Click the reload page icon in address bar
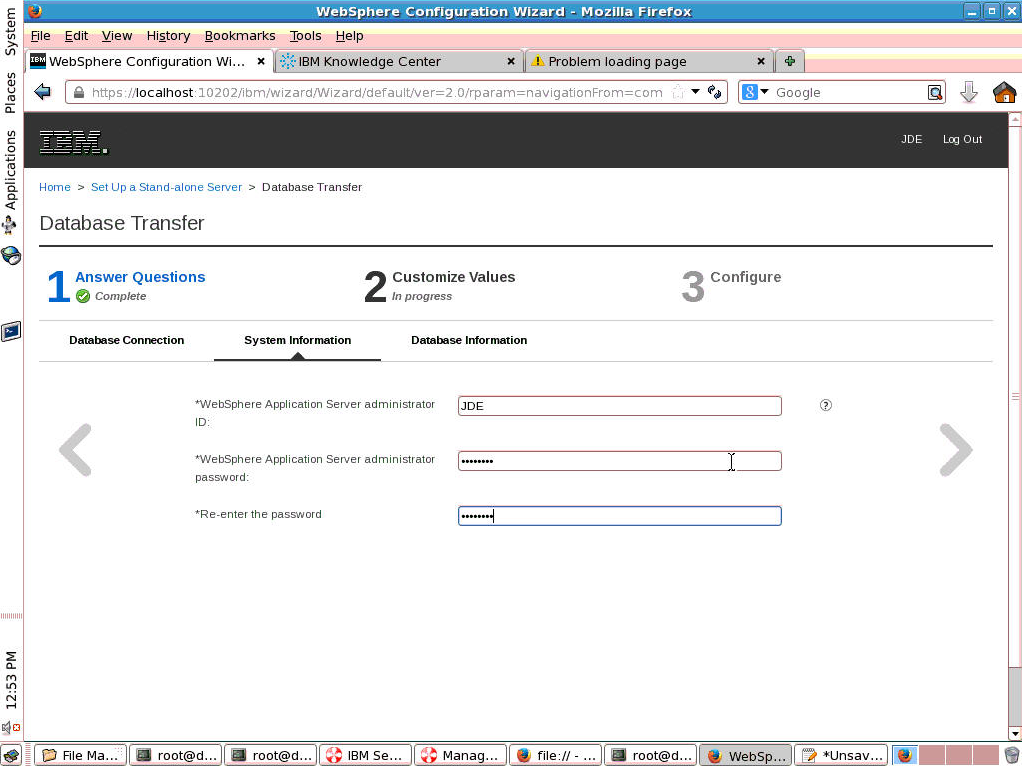 click(715, 92)
